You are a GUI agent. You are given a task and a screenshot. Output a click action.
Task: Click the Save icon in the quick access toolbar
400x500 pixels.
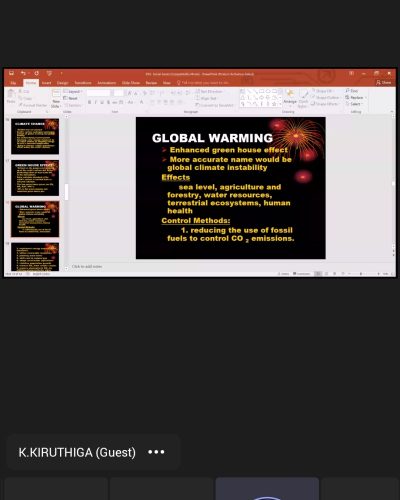[x=11, y=73]
